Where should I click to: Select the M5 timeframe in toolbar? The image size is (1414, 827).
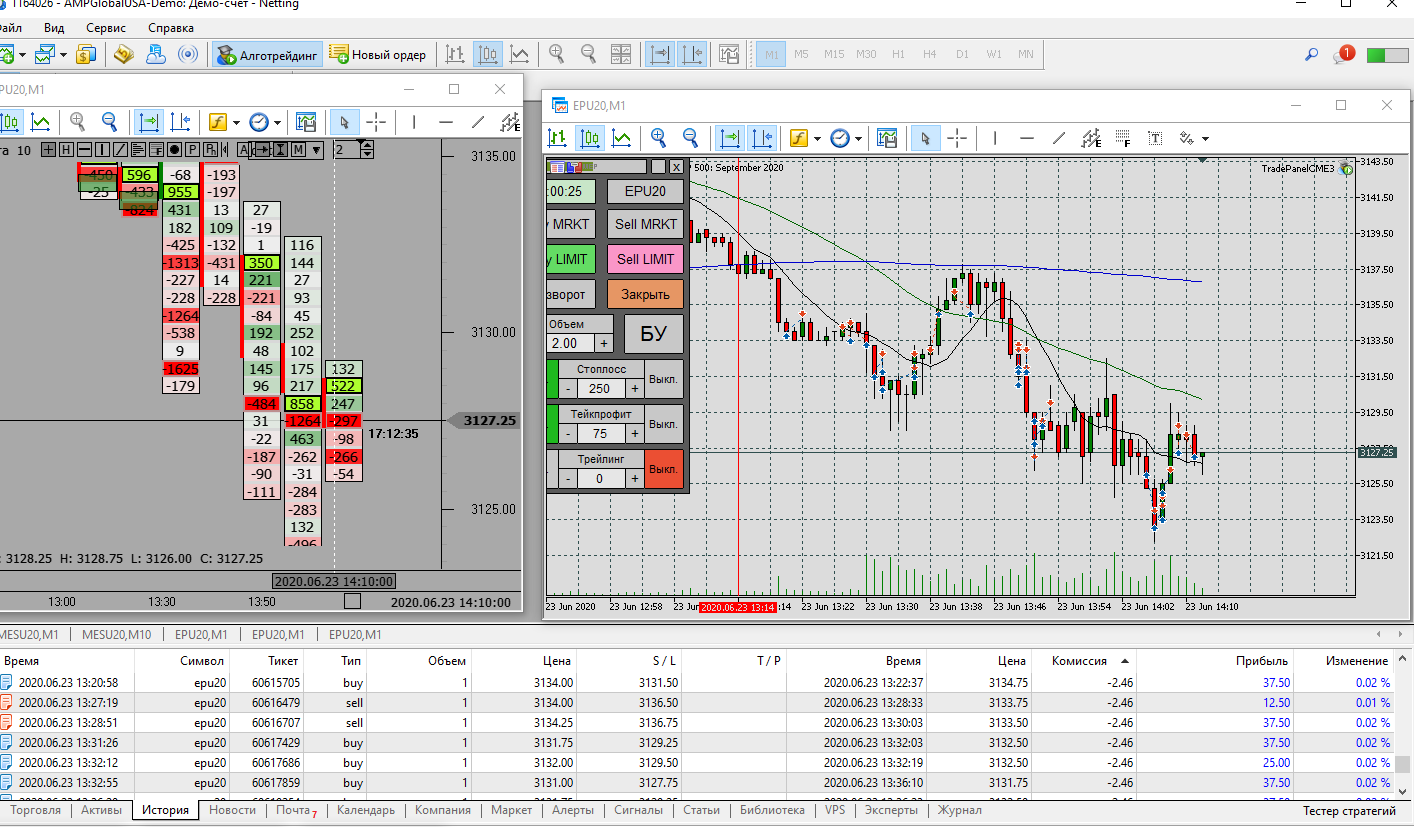tap(801, 54)
